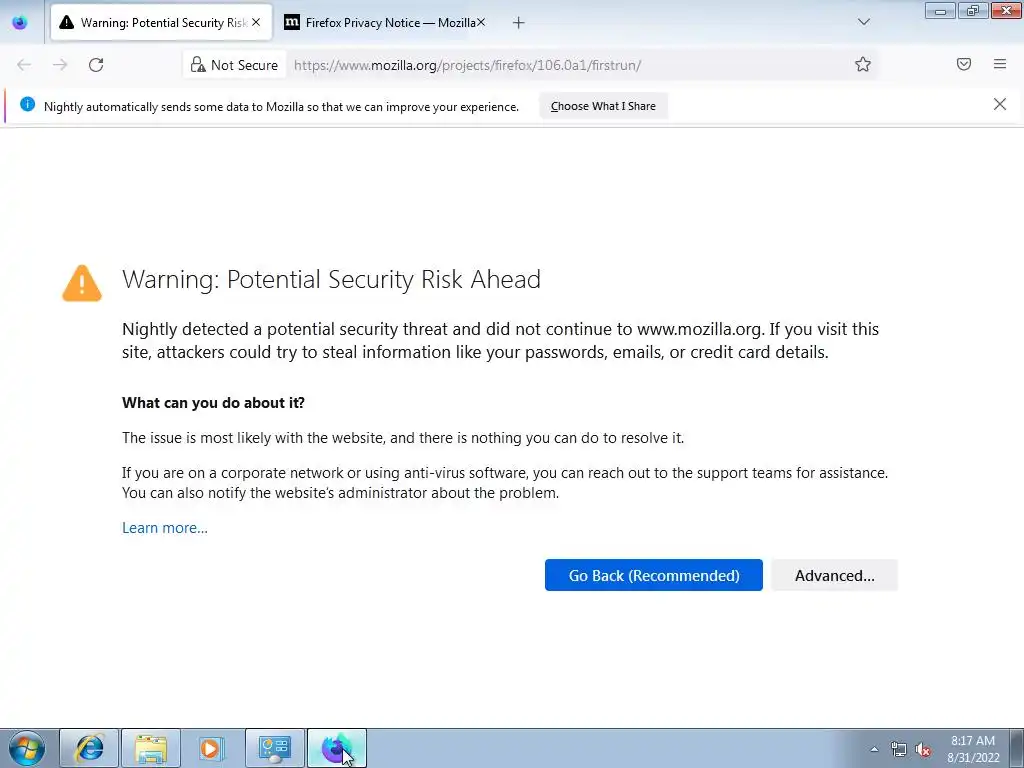Expand the Advanced... options
The image size is (1024, 768).
point(835,575)
